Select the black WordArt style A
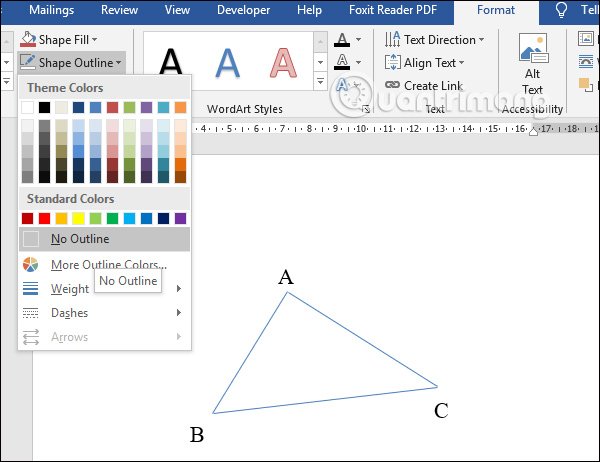Image resolution: width=600 pixels, height=462 pixels. tap(170, 61)
